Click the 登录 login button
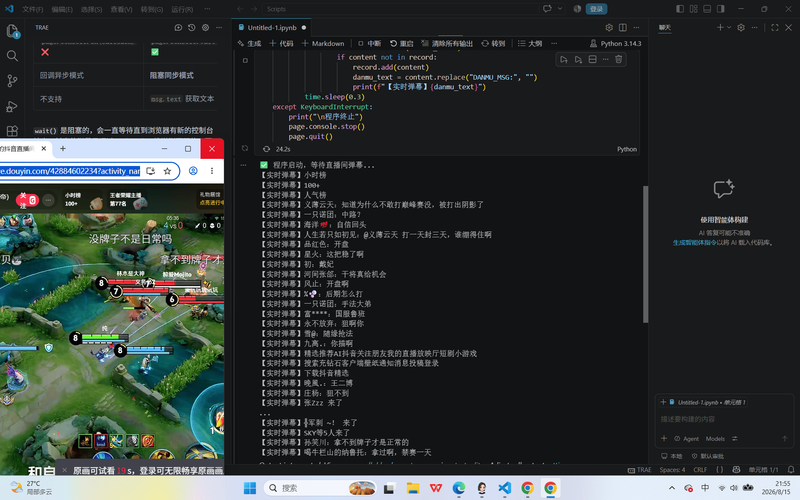Viewport: 800px width, 500px height. click(x=596, y=9)
